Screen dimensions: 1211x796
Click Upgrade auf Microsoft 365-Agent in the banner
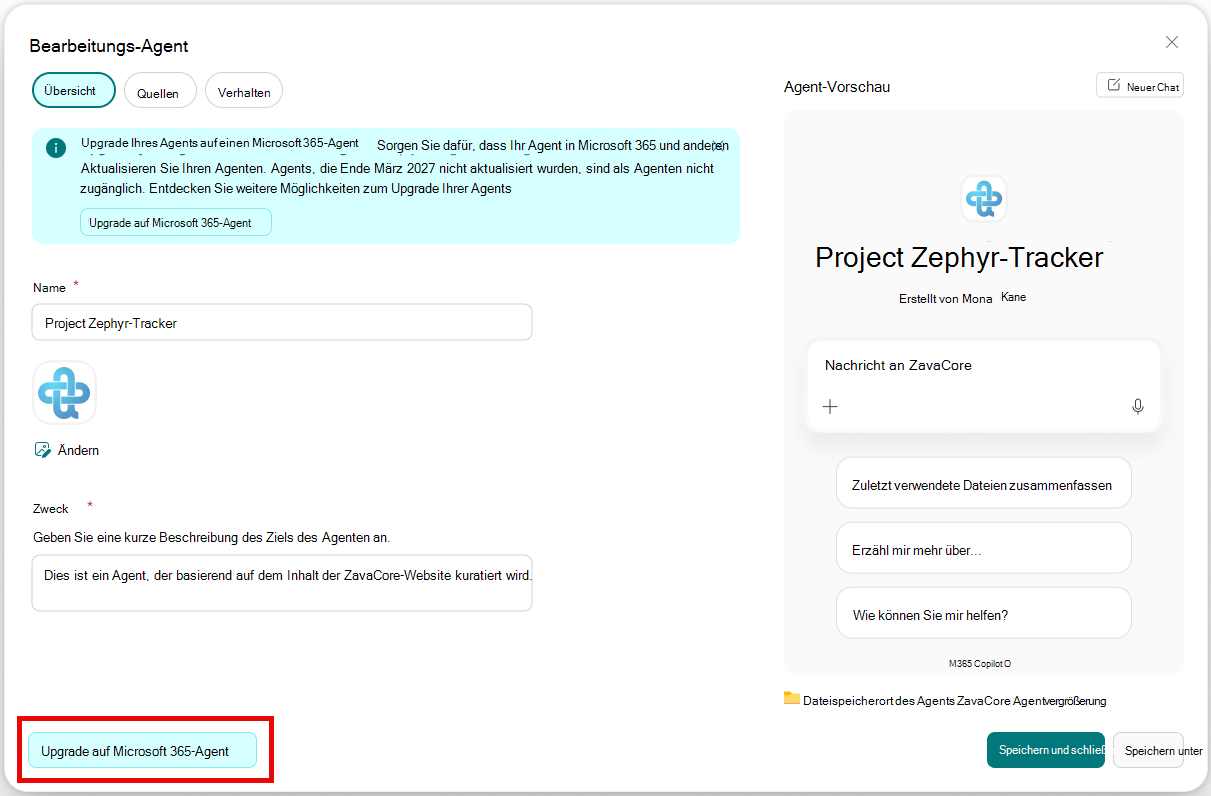(176, 222)
